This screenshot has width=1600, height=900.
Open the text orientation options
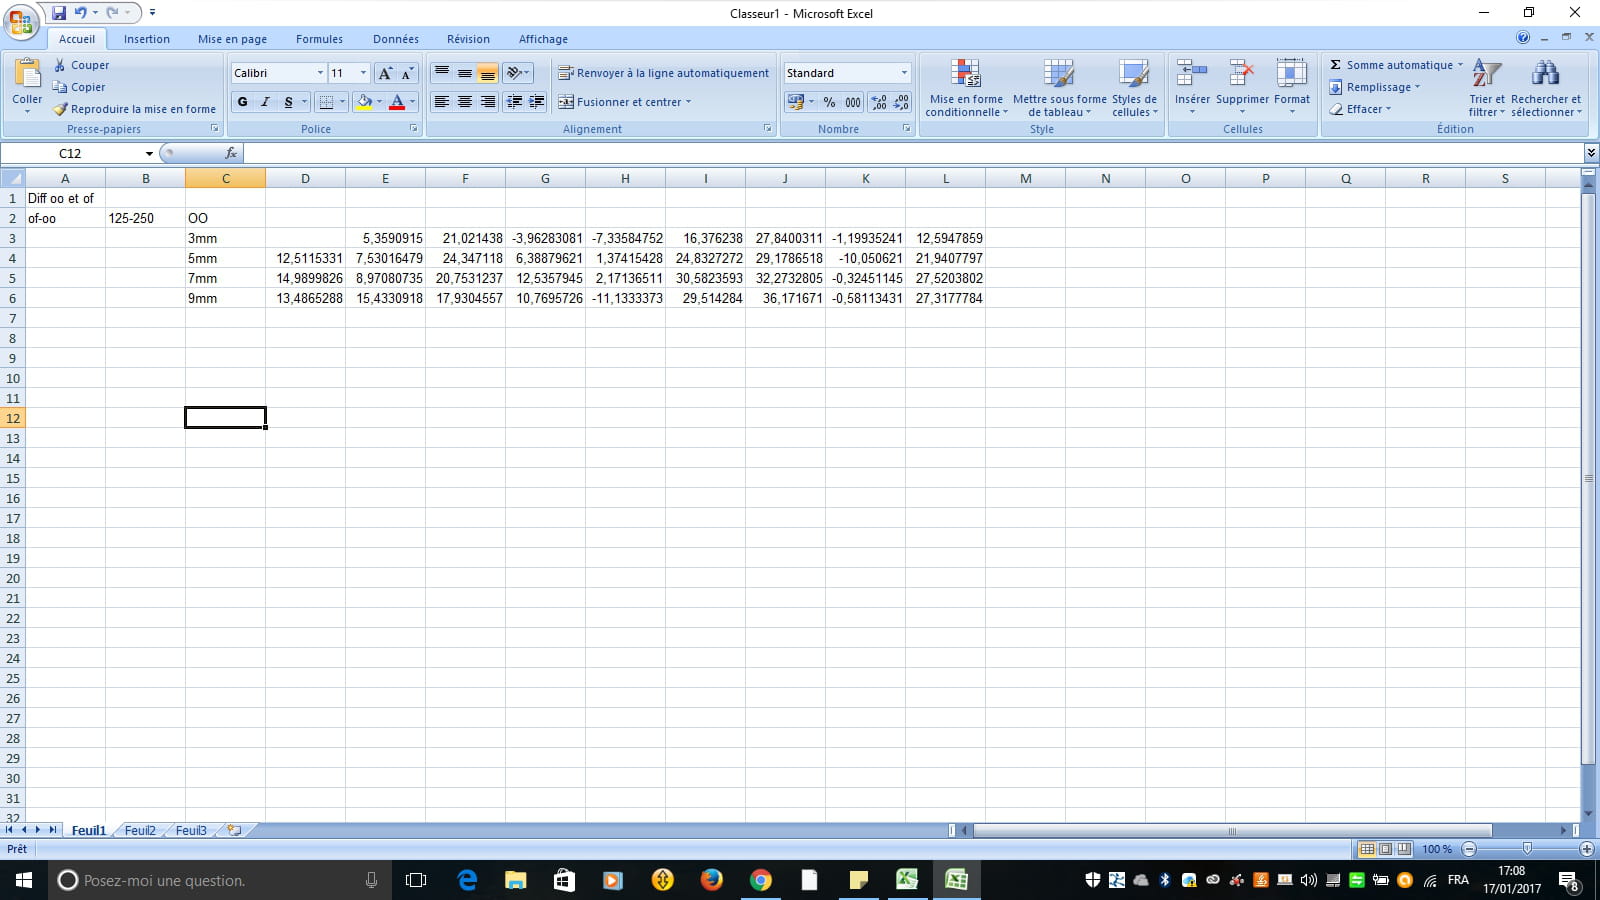point(517,73)
